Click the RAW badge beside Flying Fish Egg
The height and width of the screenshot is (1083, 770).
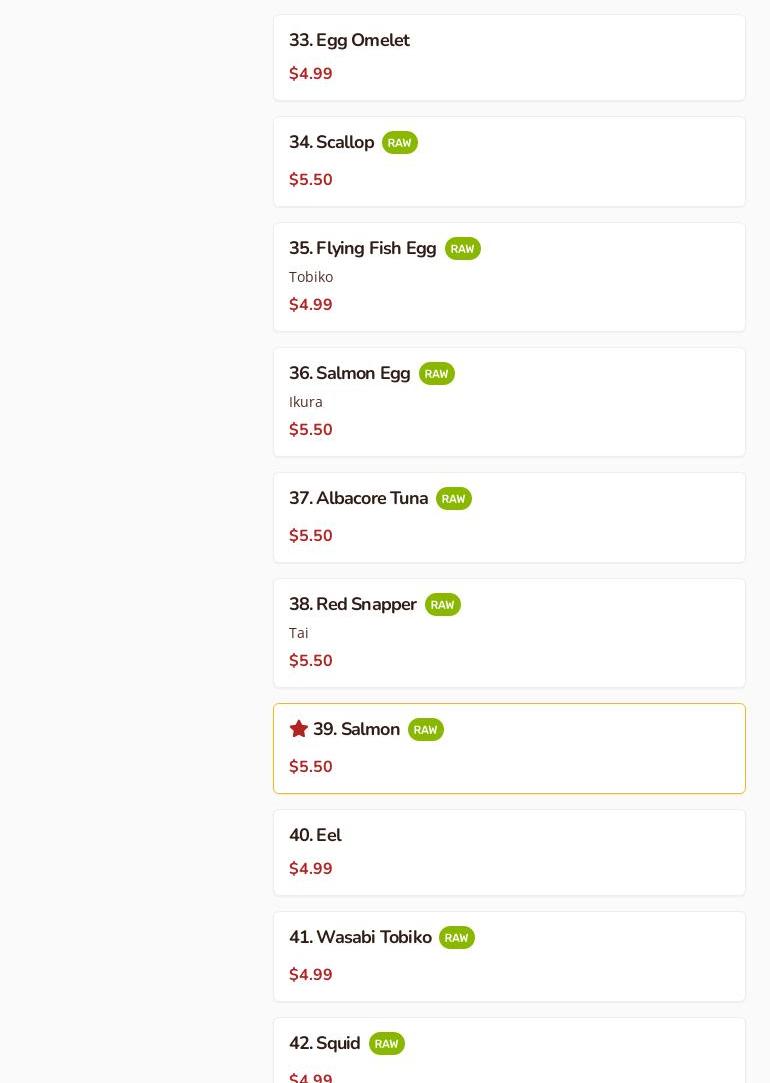(462, 249)
